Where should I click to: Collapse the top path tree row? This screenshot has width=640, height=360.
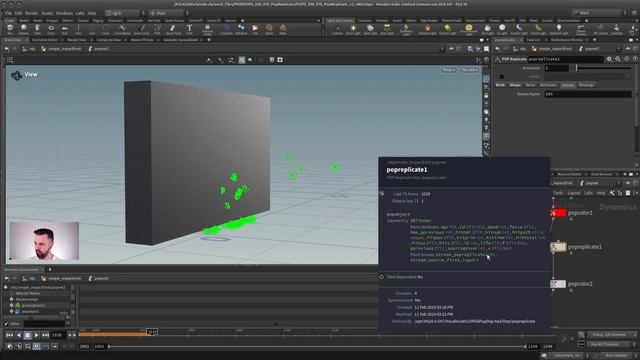[6, 287]
